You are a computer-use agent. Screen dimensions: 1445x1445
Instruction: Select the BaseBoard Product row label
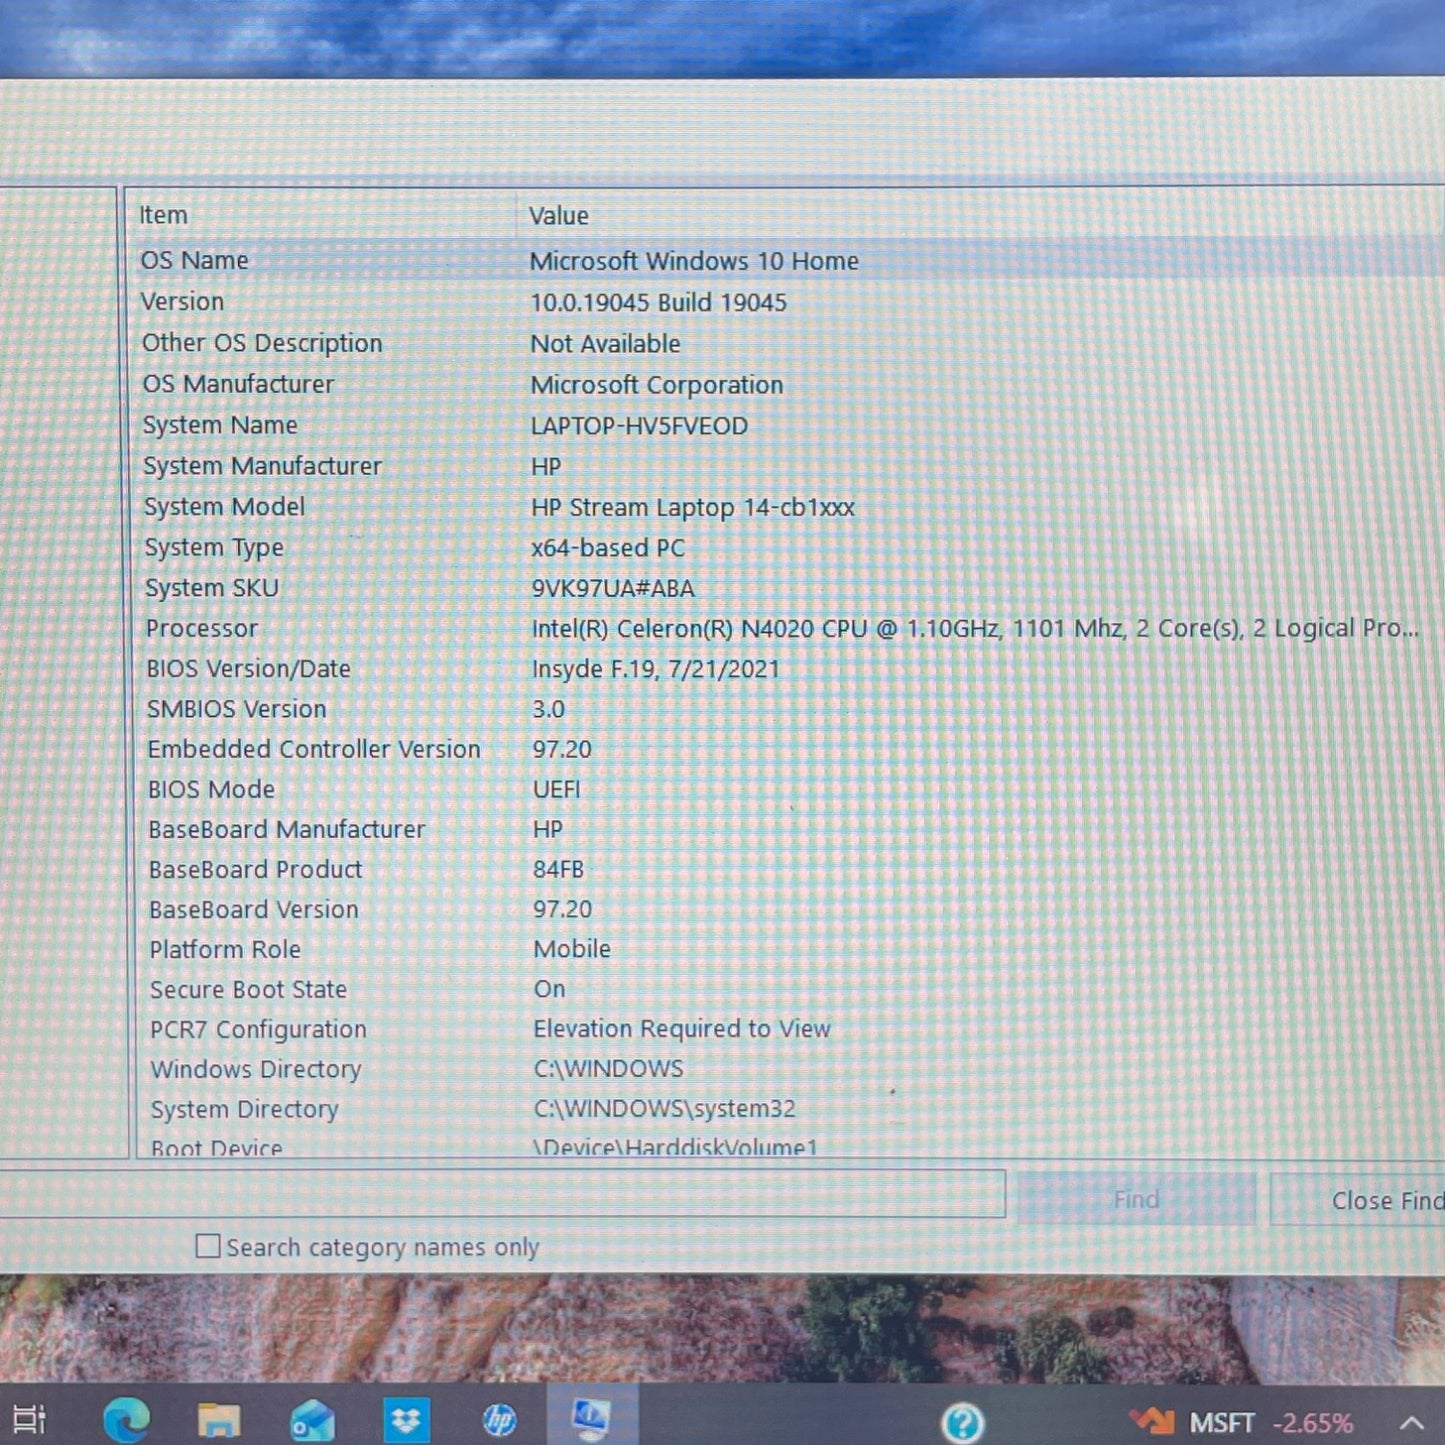click(x=255, y=869)
